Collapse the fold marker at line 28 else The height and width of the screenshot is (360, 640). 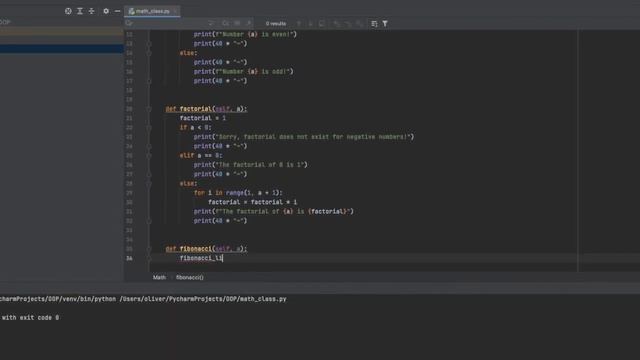tap(149, 184)
